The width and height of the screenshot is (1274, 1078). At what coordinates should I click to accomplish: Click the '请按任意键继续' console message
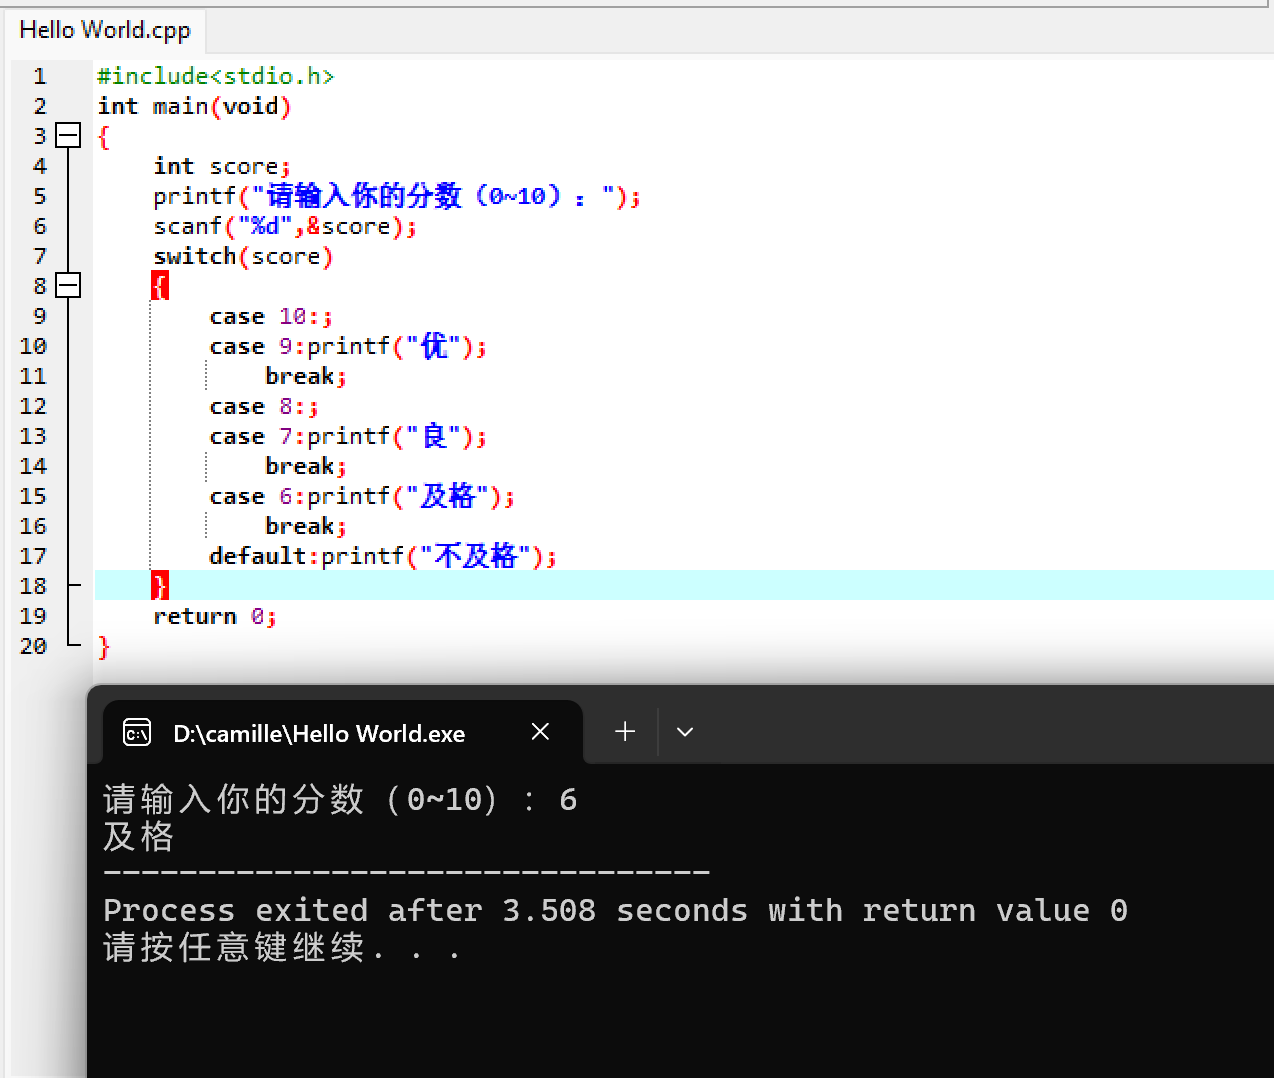pyautogui.click(x=283, y=947)
